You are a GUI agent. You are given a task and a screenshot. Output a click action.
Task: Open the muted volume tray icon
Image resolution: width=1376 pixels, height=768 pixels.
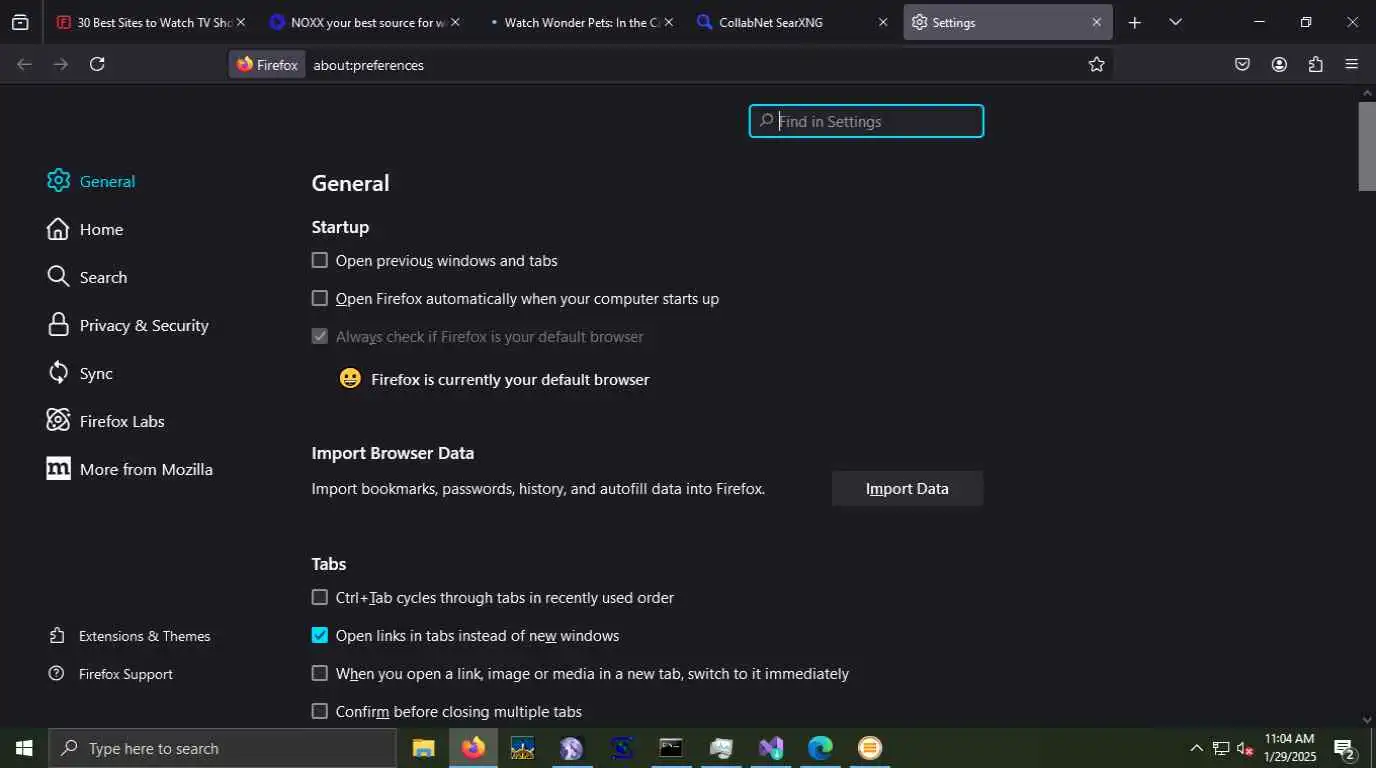(1245, 748)
